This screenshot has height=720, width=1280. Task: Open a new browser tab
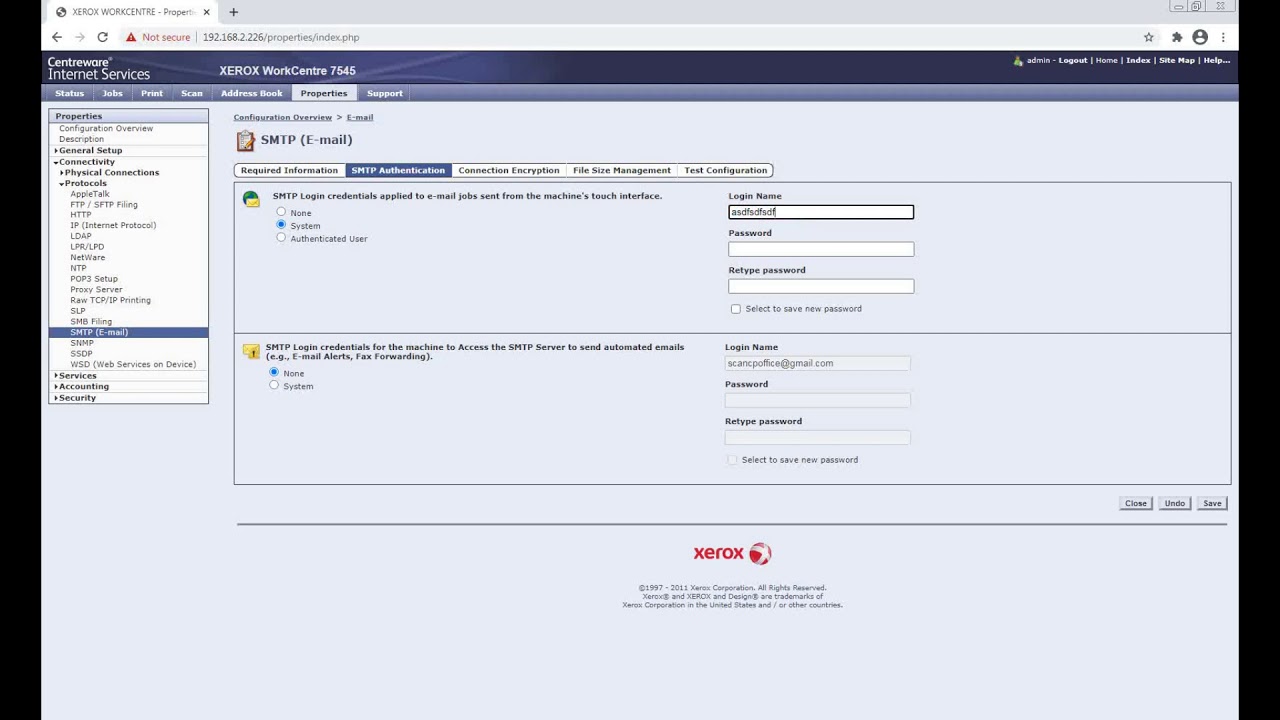pyautogui.click(x=233, y=12)
